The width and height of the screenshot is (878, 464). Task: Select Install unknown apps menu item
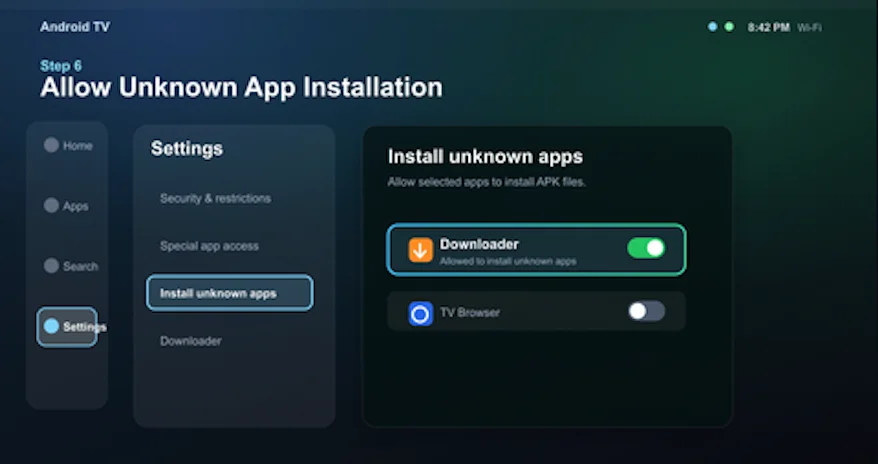230,293
